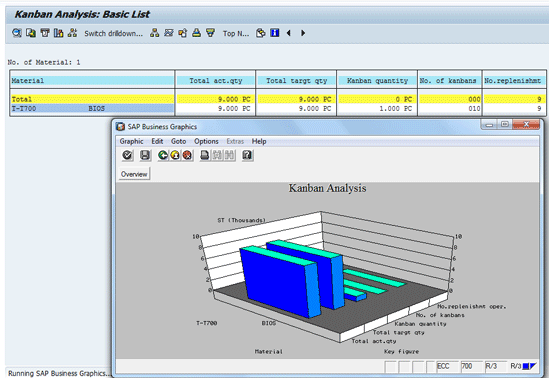Go to previous with left arrow
The height and width of the screenshot is (378, 549).
(x=289, y=33)
